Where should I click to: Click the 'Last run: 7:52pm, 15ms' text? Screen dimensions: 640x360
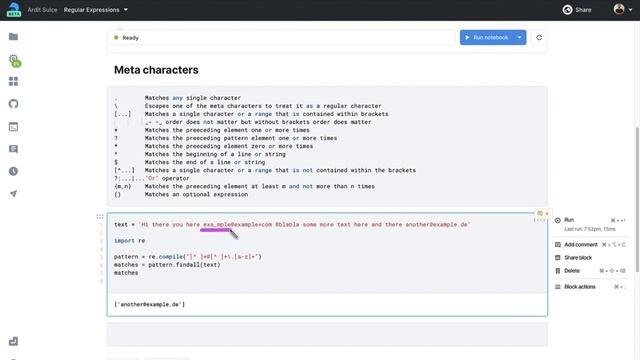pyautogui.click(x=590, y=229)
